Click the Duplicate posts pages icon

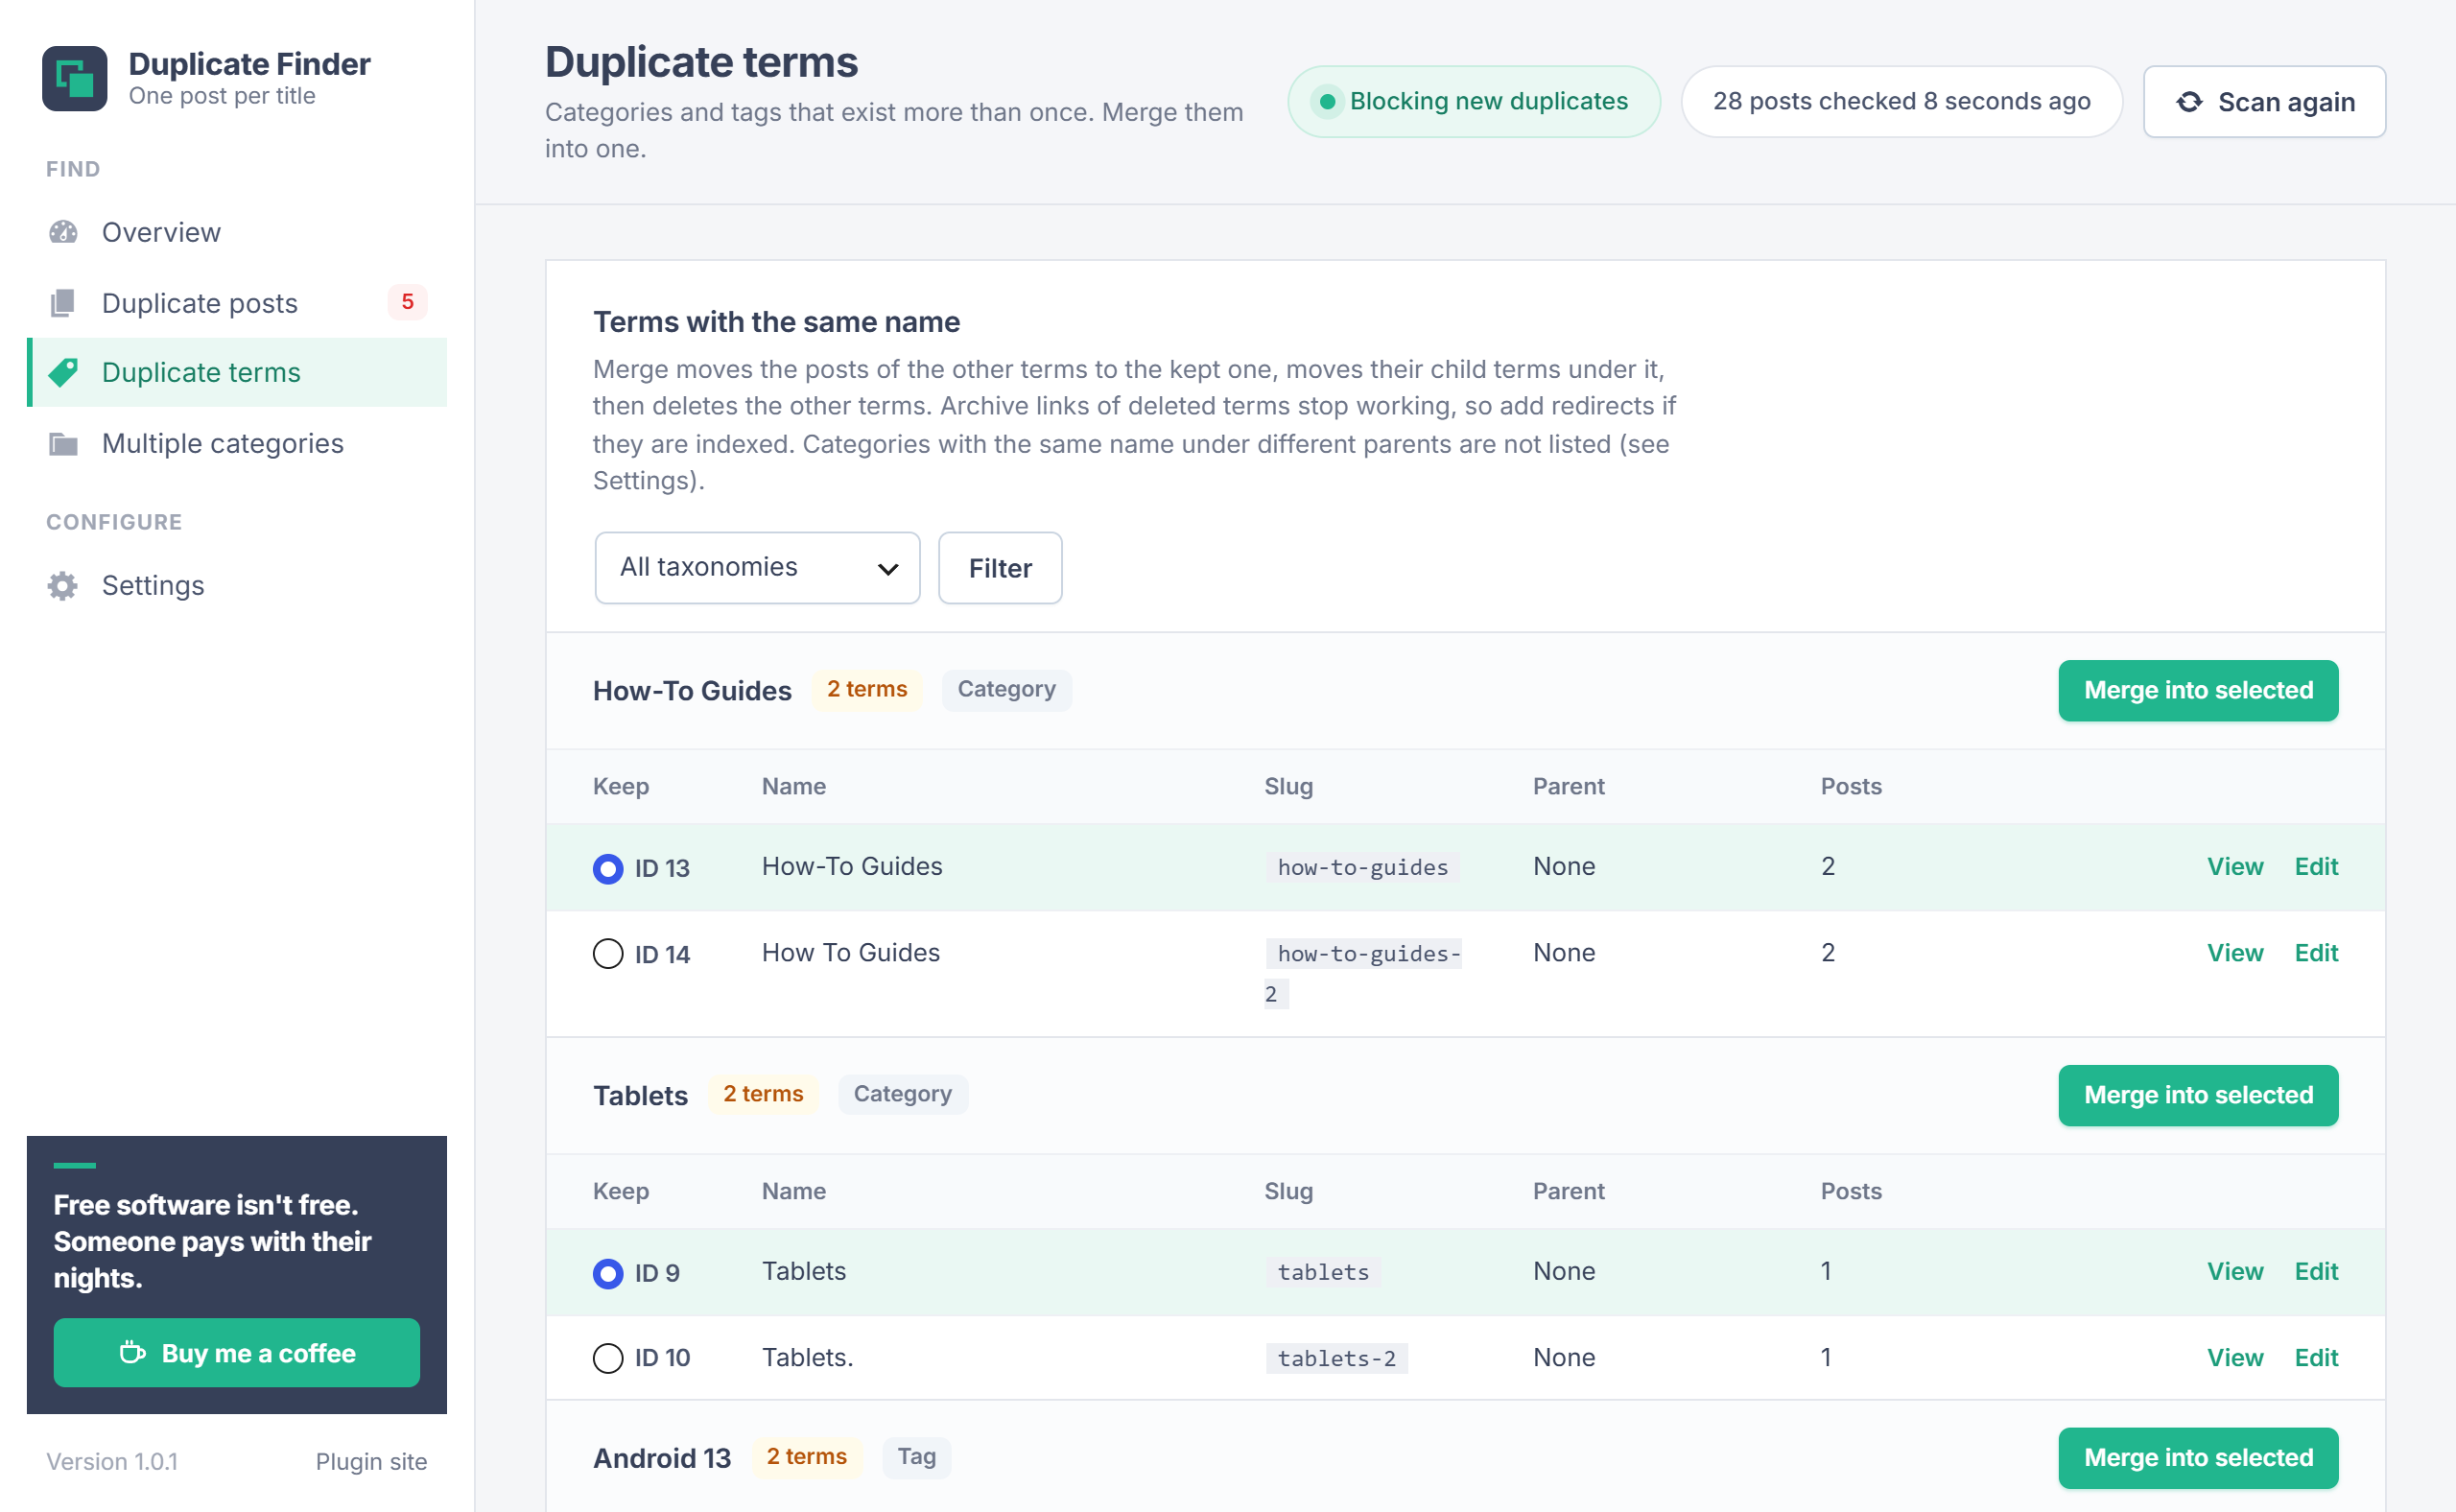tap(63, 303)
